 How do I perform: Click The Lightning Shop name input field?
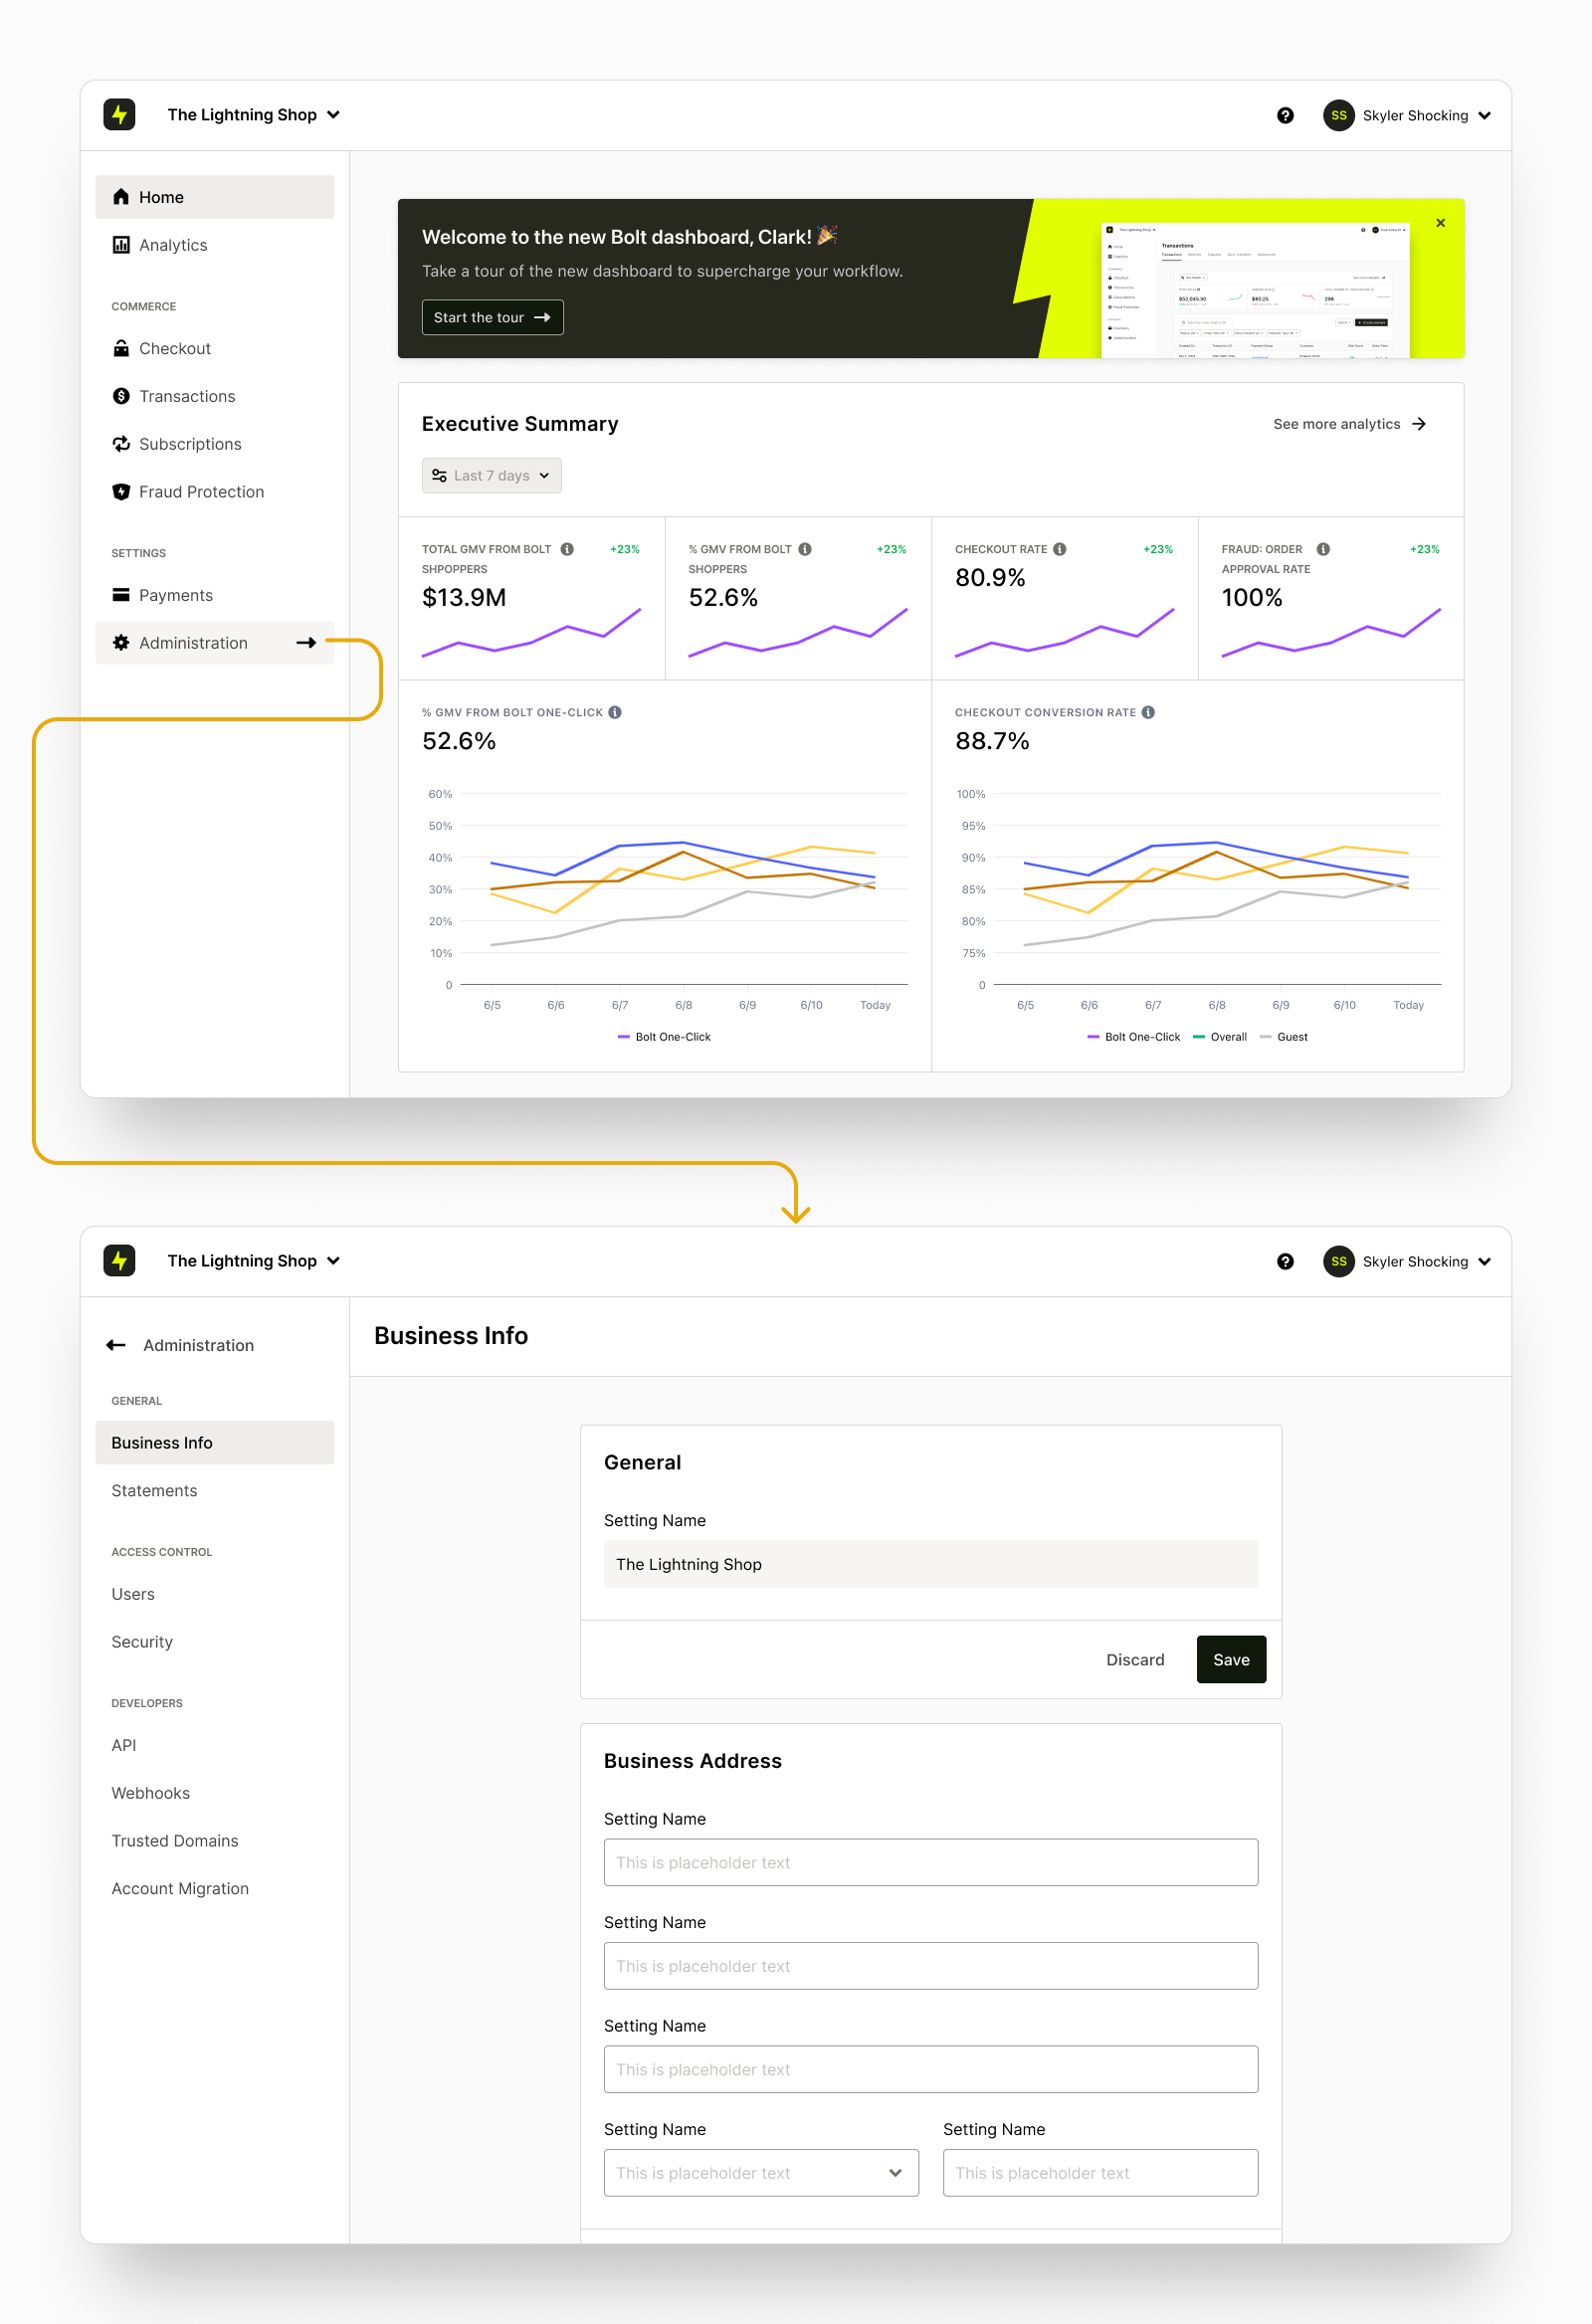930,1564
